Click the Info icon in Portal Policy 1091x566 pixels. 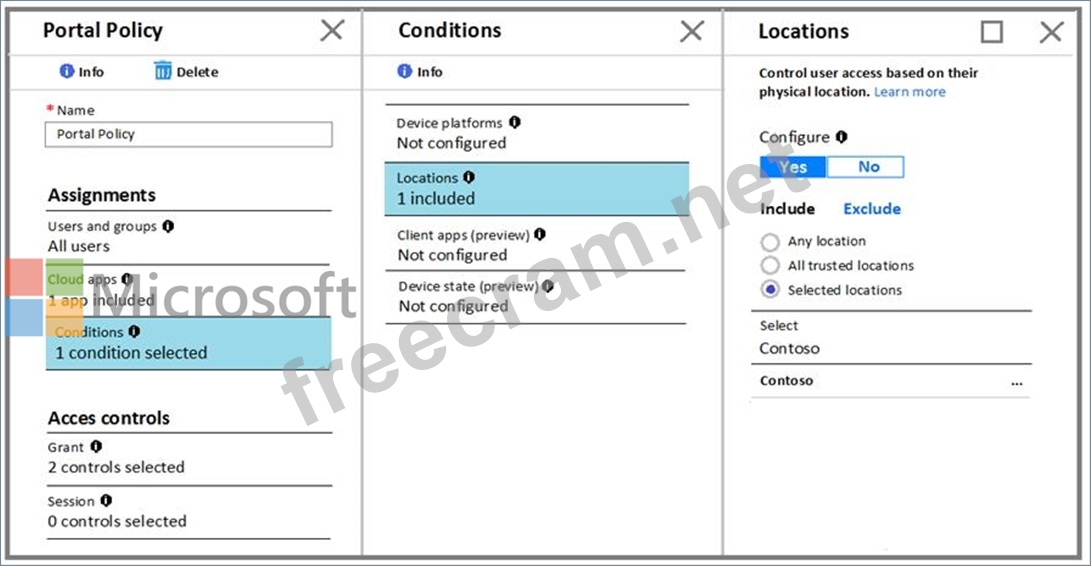67,71
